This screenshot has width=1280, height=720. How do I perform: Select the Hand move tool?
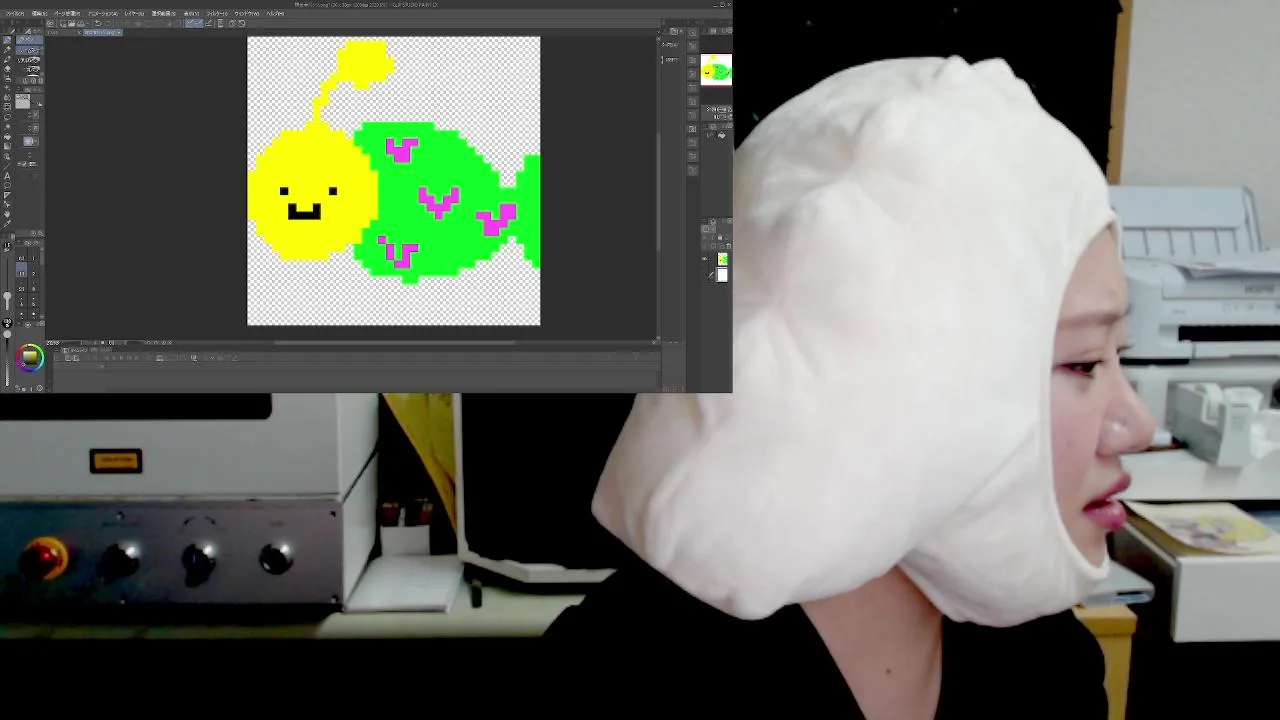coord(7,213)
